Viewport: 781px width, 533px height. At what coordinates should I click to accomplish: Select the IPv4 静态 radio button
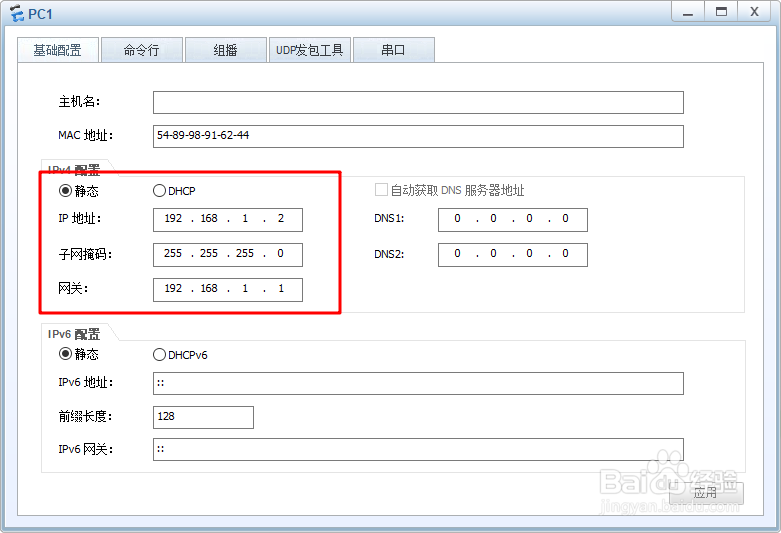[x=65, y=191]
